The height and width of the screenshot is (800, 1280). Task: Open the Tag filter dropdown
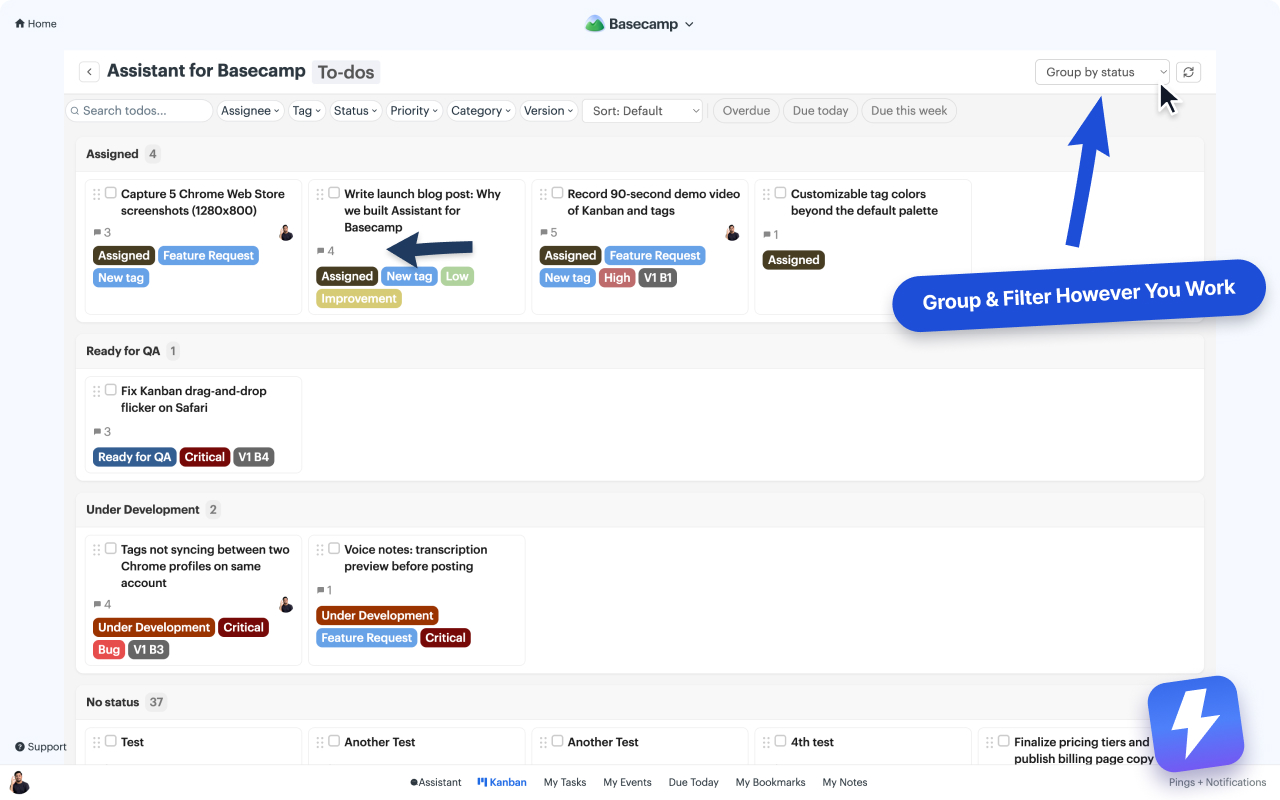pyautogui.click(x=307, y=111)
